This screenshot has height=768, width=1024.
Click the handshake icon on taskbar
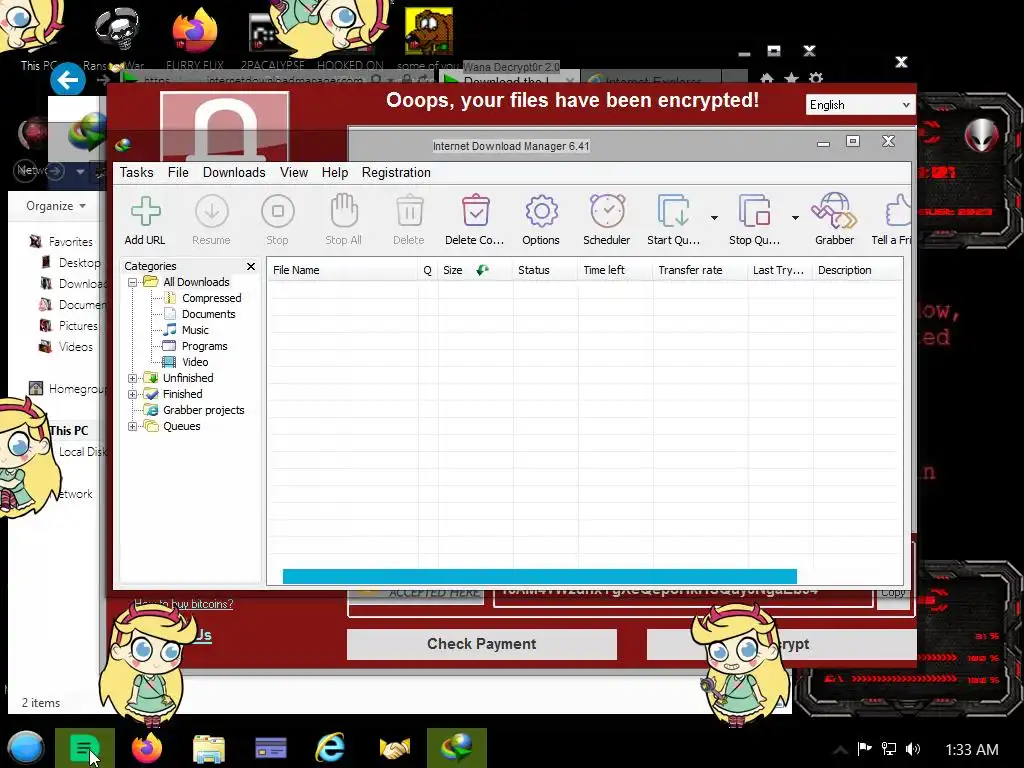(x=394, y=748)
